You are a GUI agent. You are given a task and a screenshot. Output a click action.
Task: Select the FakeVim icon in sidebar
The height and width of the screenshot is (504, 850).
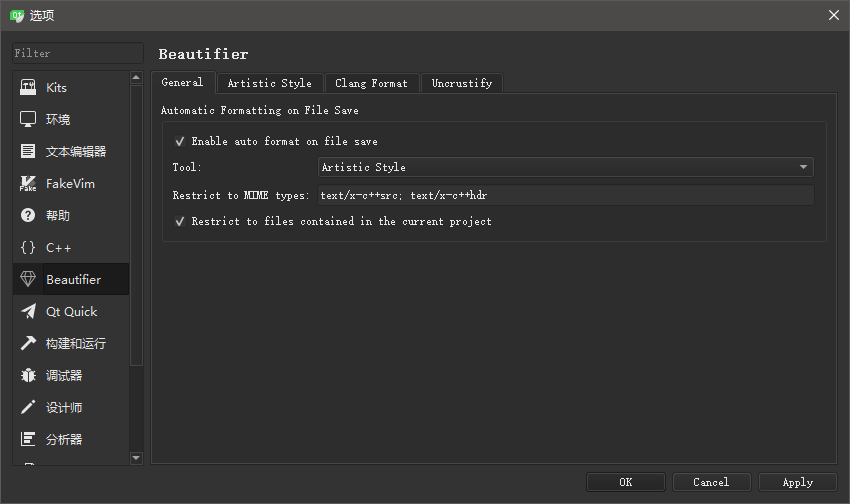(x=28, y=184)
